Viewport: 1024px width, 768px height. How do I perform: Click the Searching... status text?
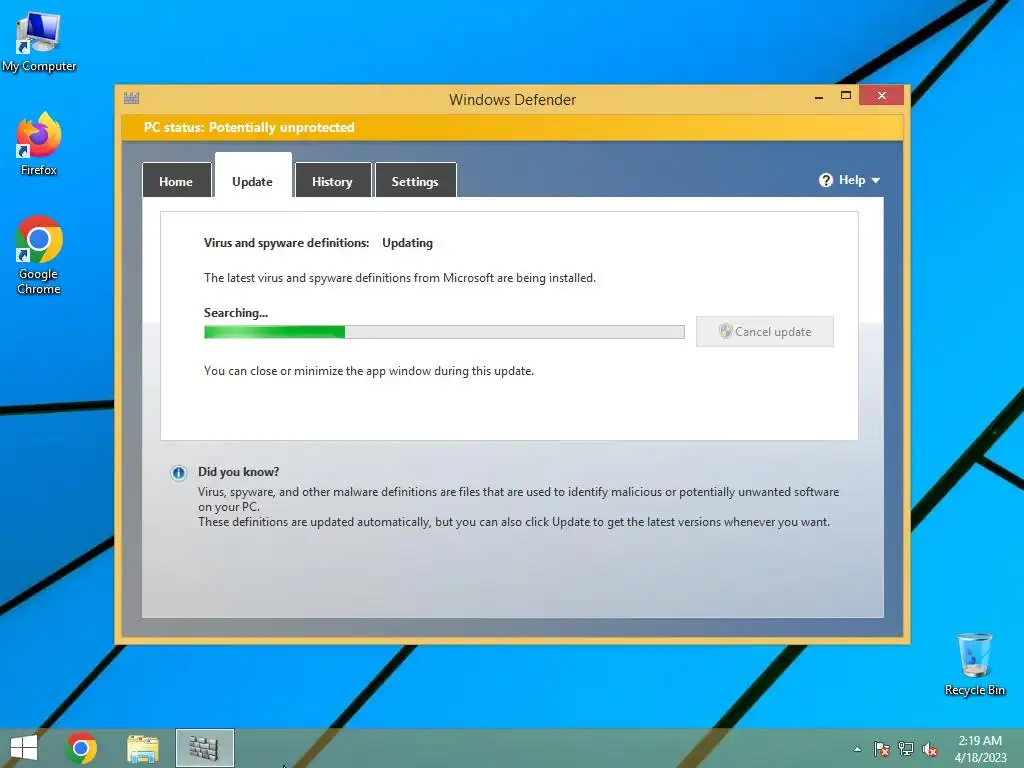(236, 313)
